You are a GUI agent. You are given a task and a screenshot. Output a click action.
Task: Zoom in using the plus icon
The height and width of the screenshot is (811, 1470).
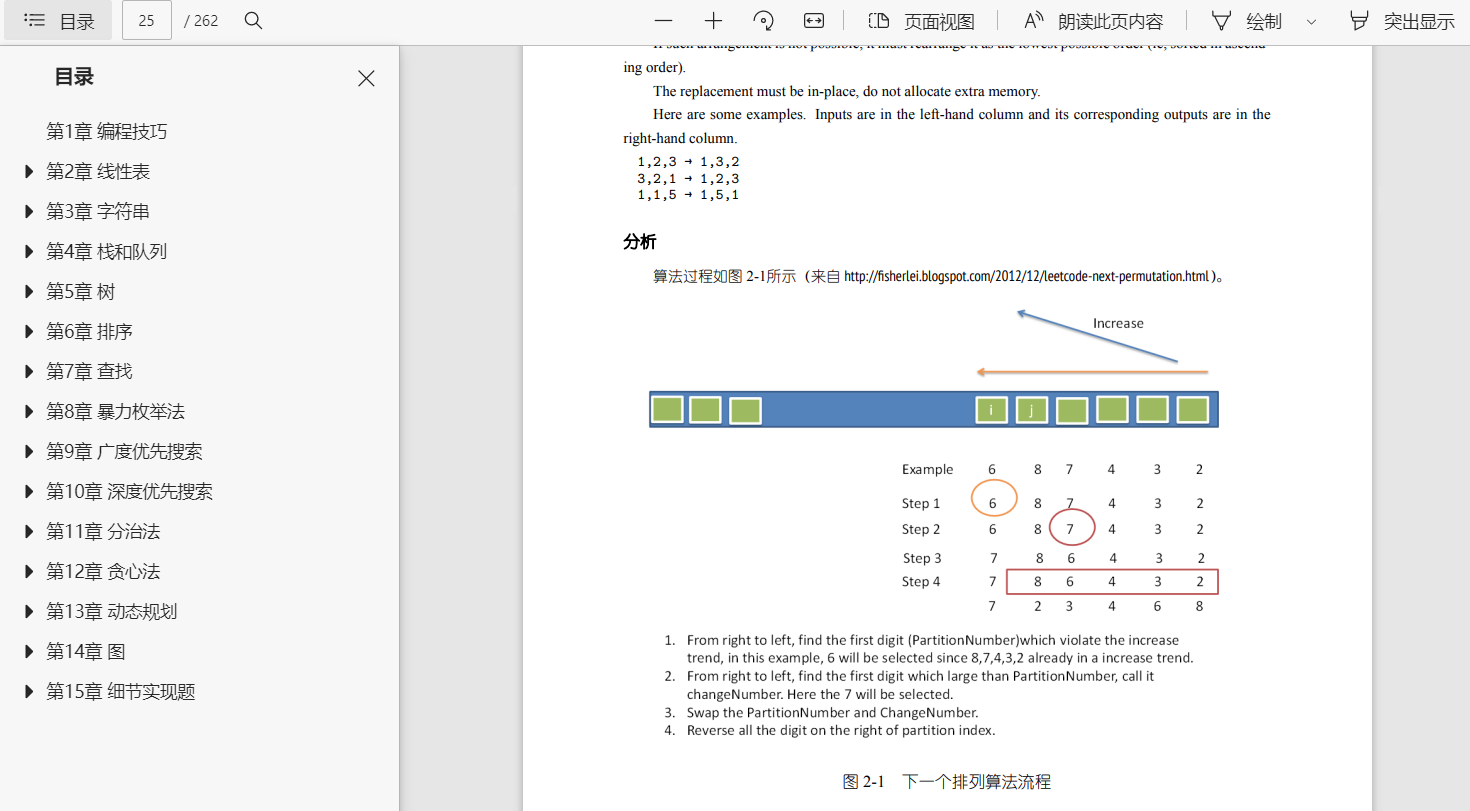click(712, 20)
